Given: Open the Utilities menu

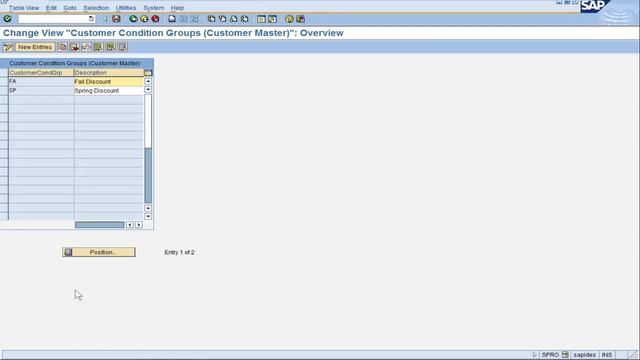Looking at the screenshot, I should coord(126,8).
